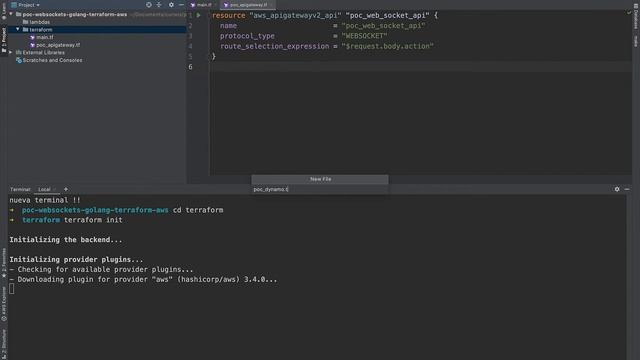Image resolution: width=640 pixels, height=360 pixels.
Task: Click the Project tool window side tab
Action: [4, 40]
